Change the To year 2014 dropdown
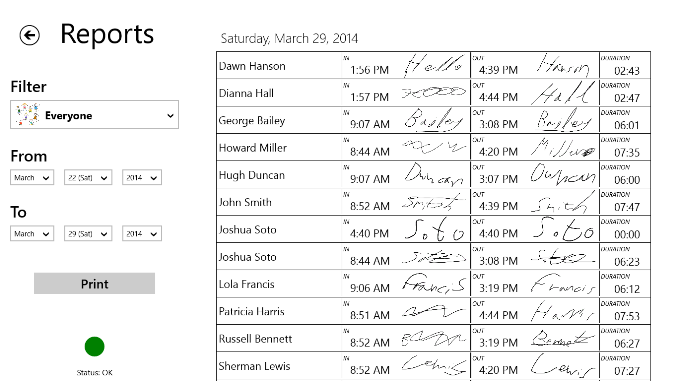This screenshot has height=381, width=678. [x=142, y=234]
